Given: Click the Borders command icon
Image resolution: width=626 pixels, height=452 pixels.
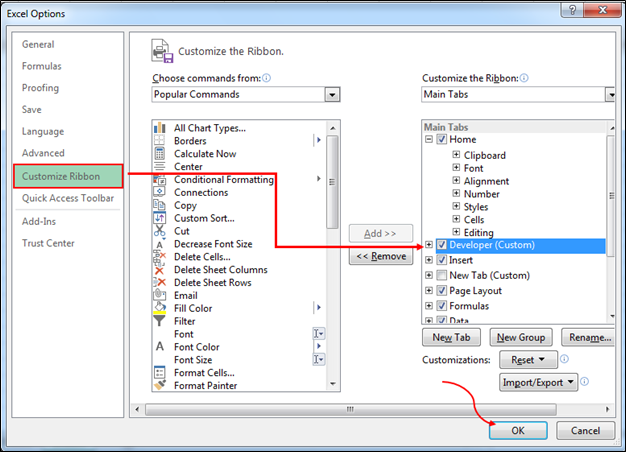Looking at the screenshot, I should [159, 140].
